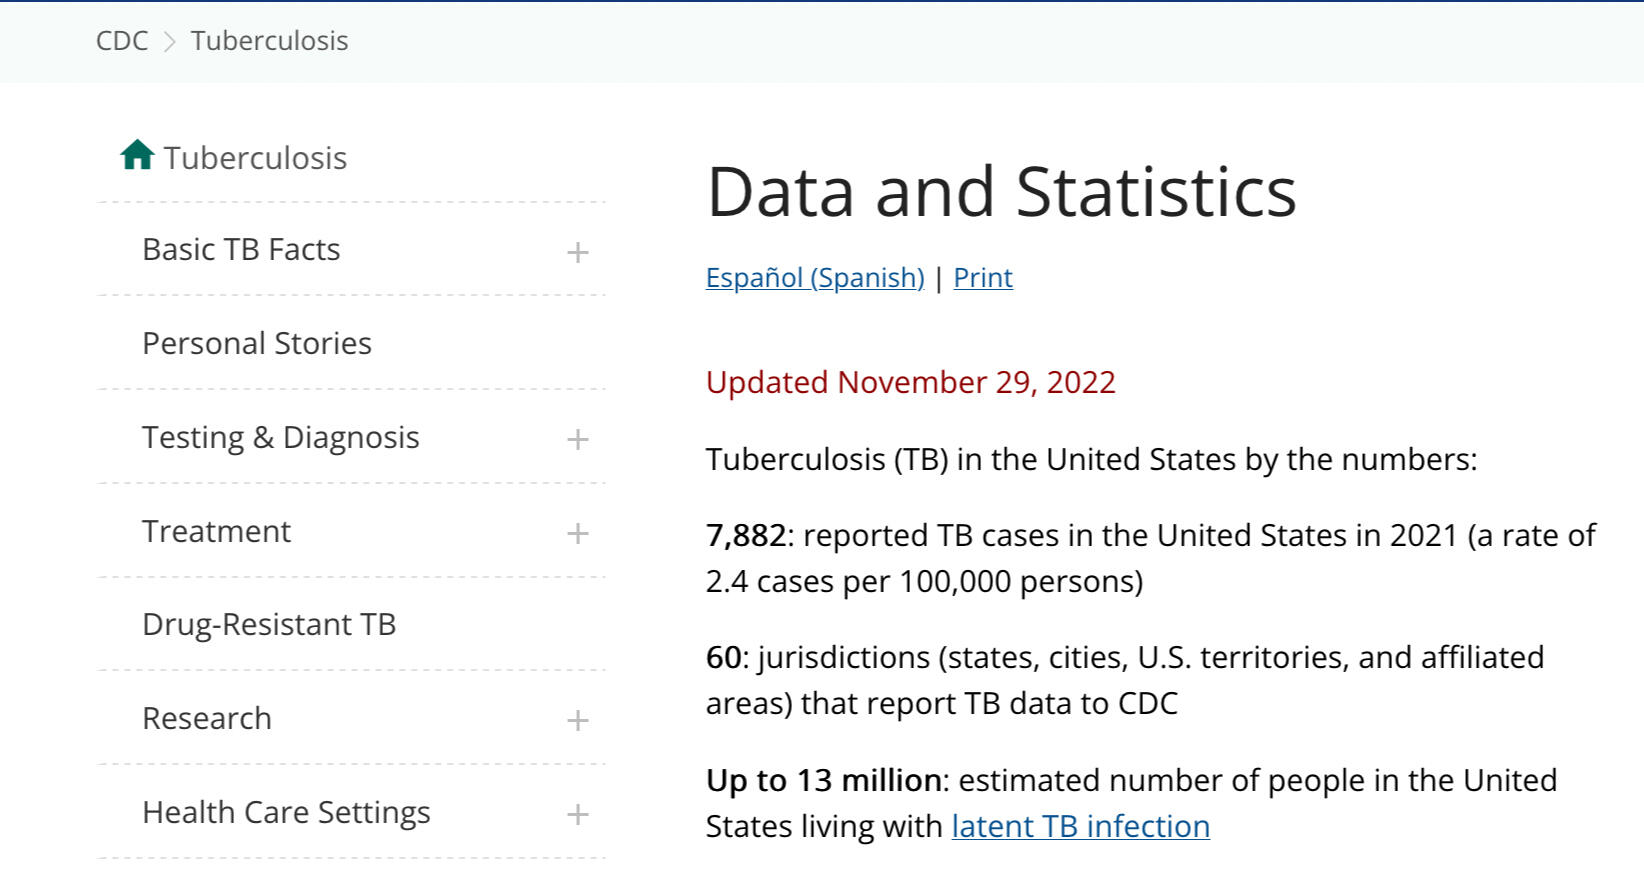Select Research in the sidebar menu

point(207,718)
